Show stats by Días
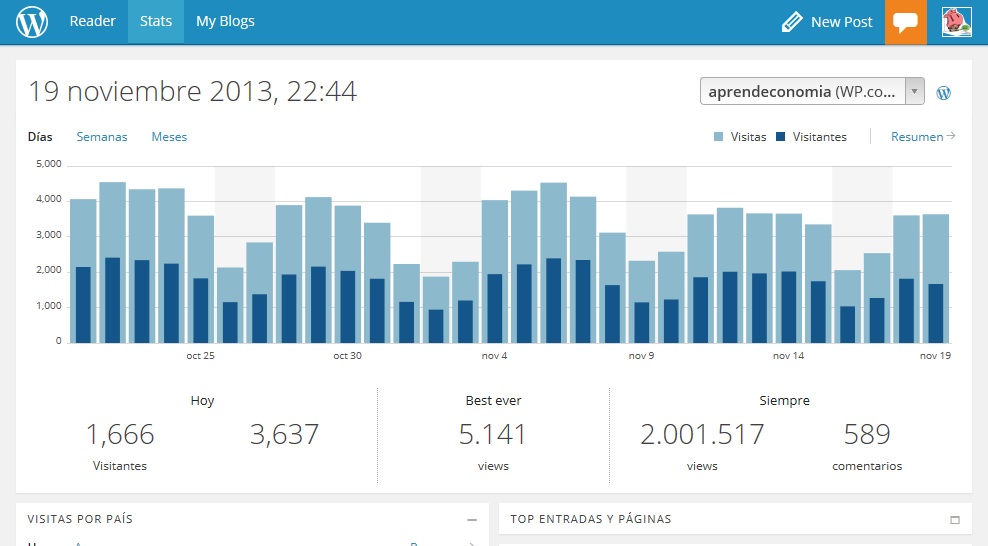Viewport: 988px width, 546px height. (40, 137)
